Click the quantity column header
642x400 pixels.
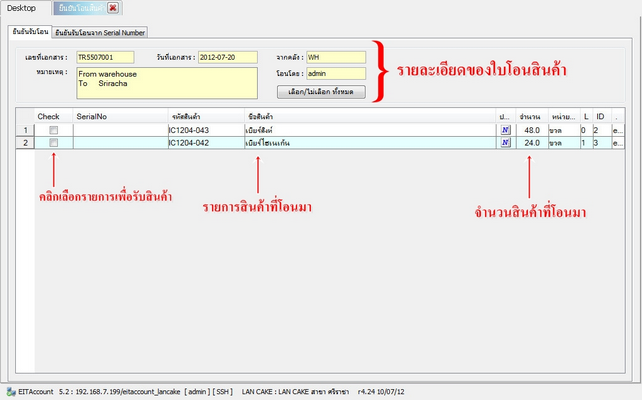click(x=532, y=117)
